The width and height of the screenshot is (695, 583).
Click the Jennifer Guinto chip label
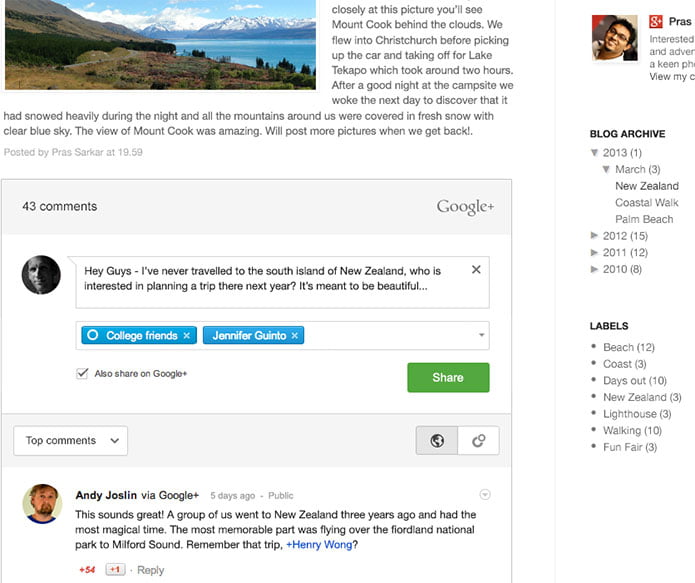point(249,336)
